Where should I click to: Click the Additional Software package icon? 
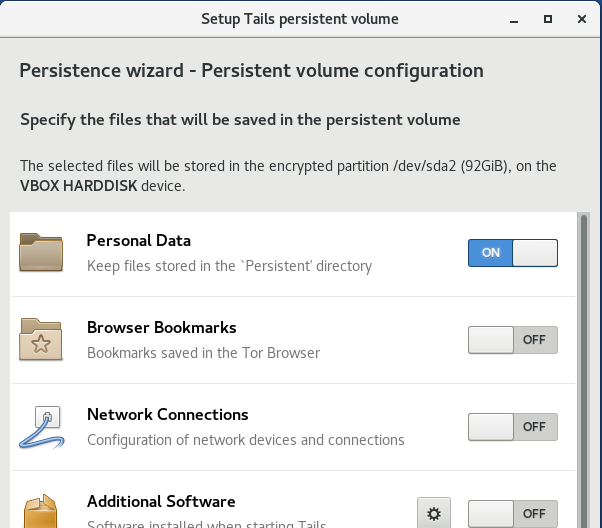click(x=41, y=510)
